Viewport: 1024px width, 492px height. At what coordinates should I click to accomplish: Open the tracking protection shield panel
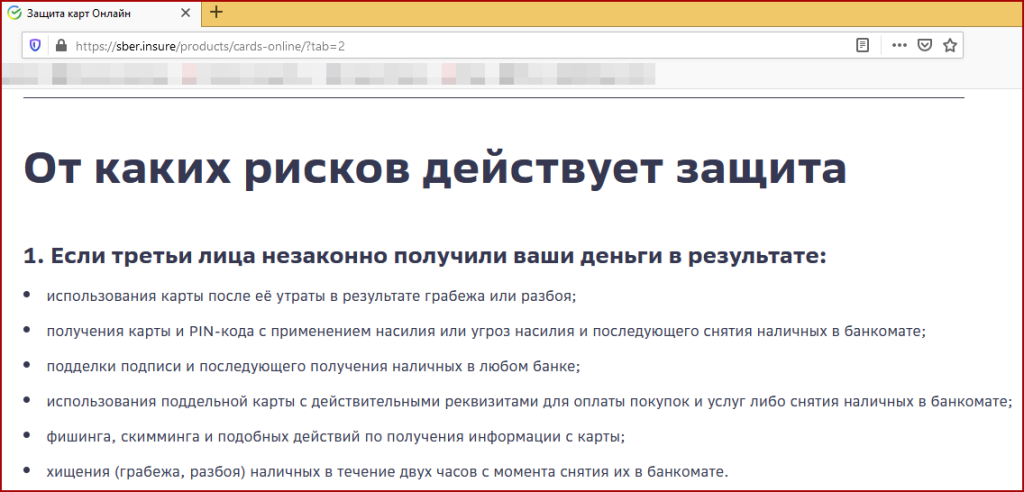(36, 45)
